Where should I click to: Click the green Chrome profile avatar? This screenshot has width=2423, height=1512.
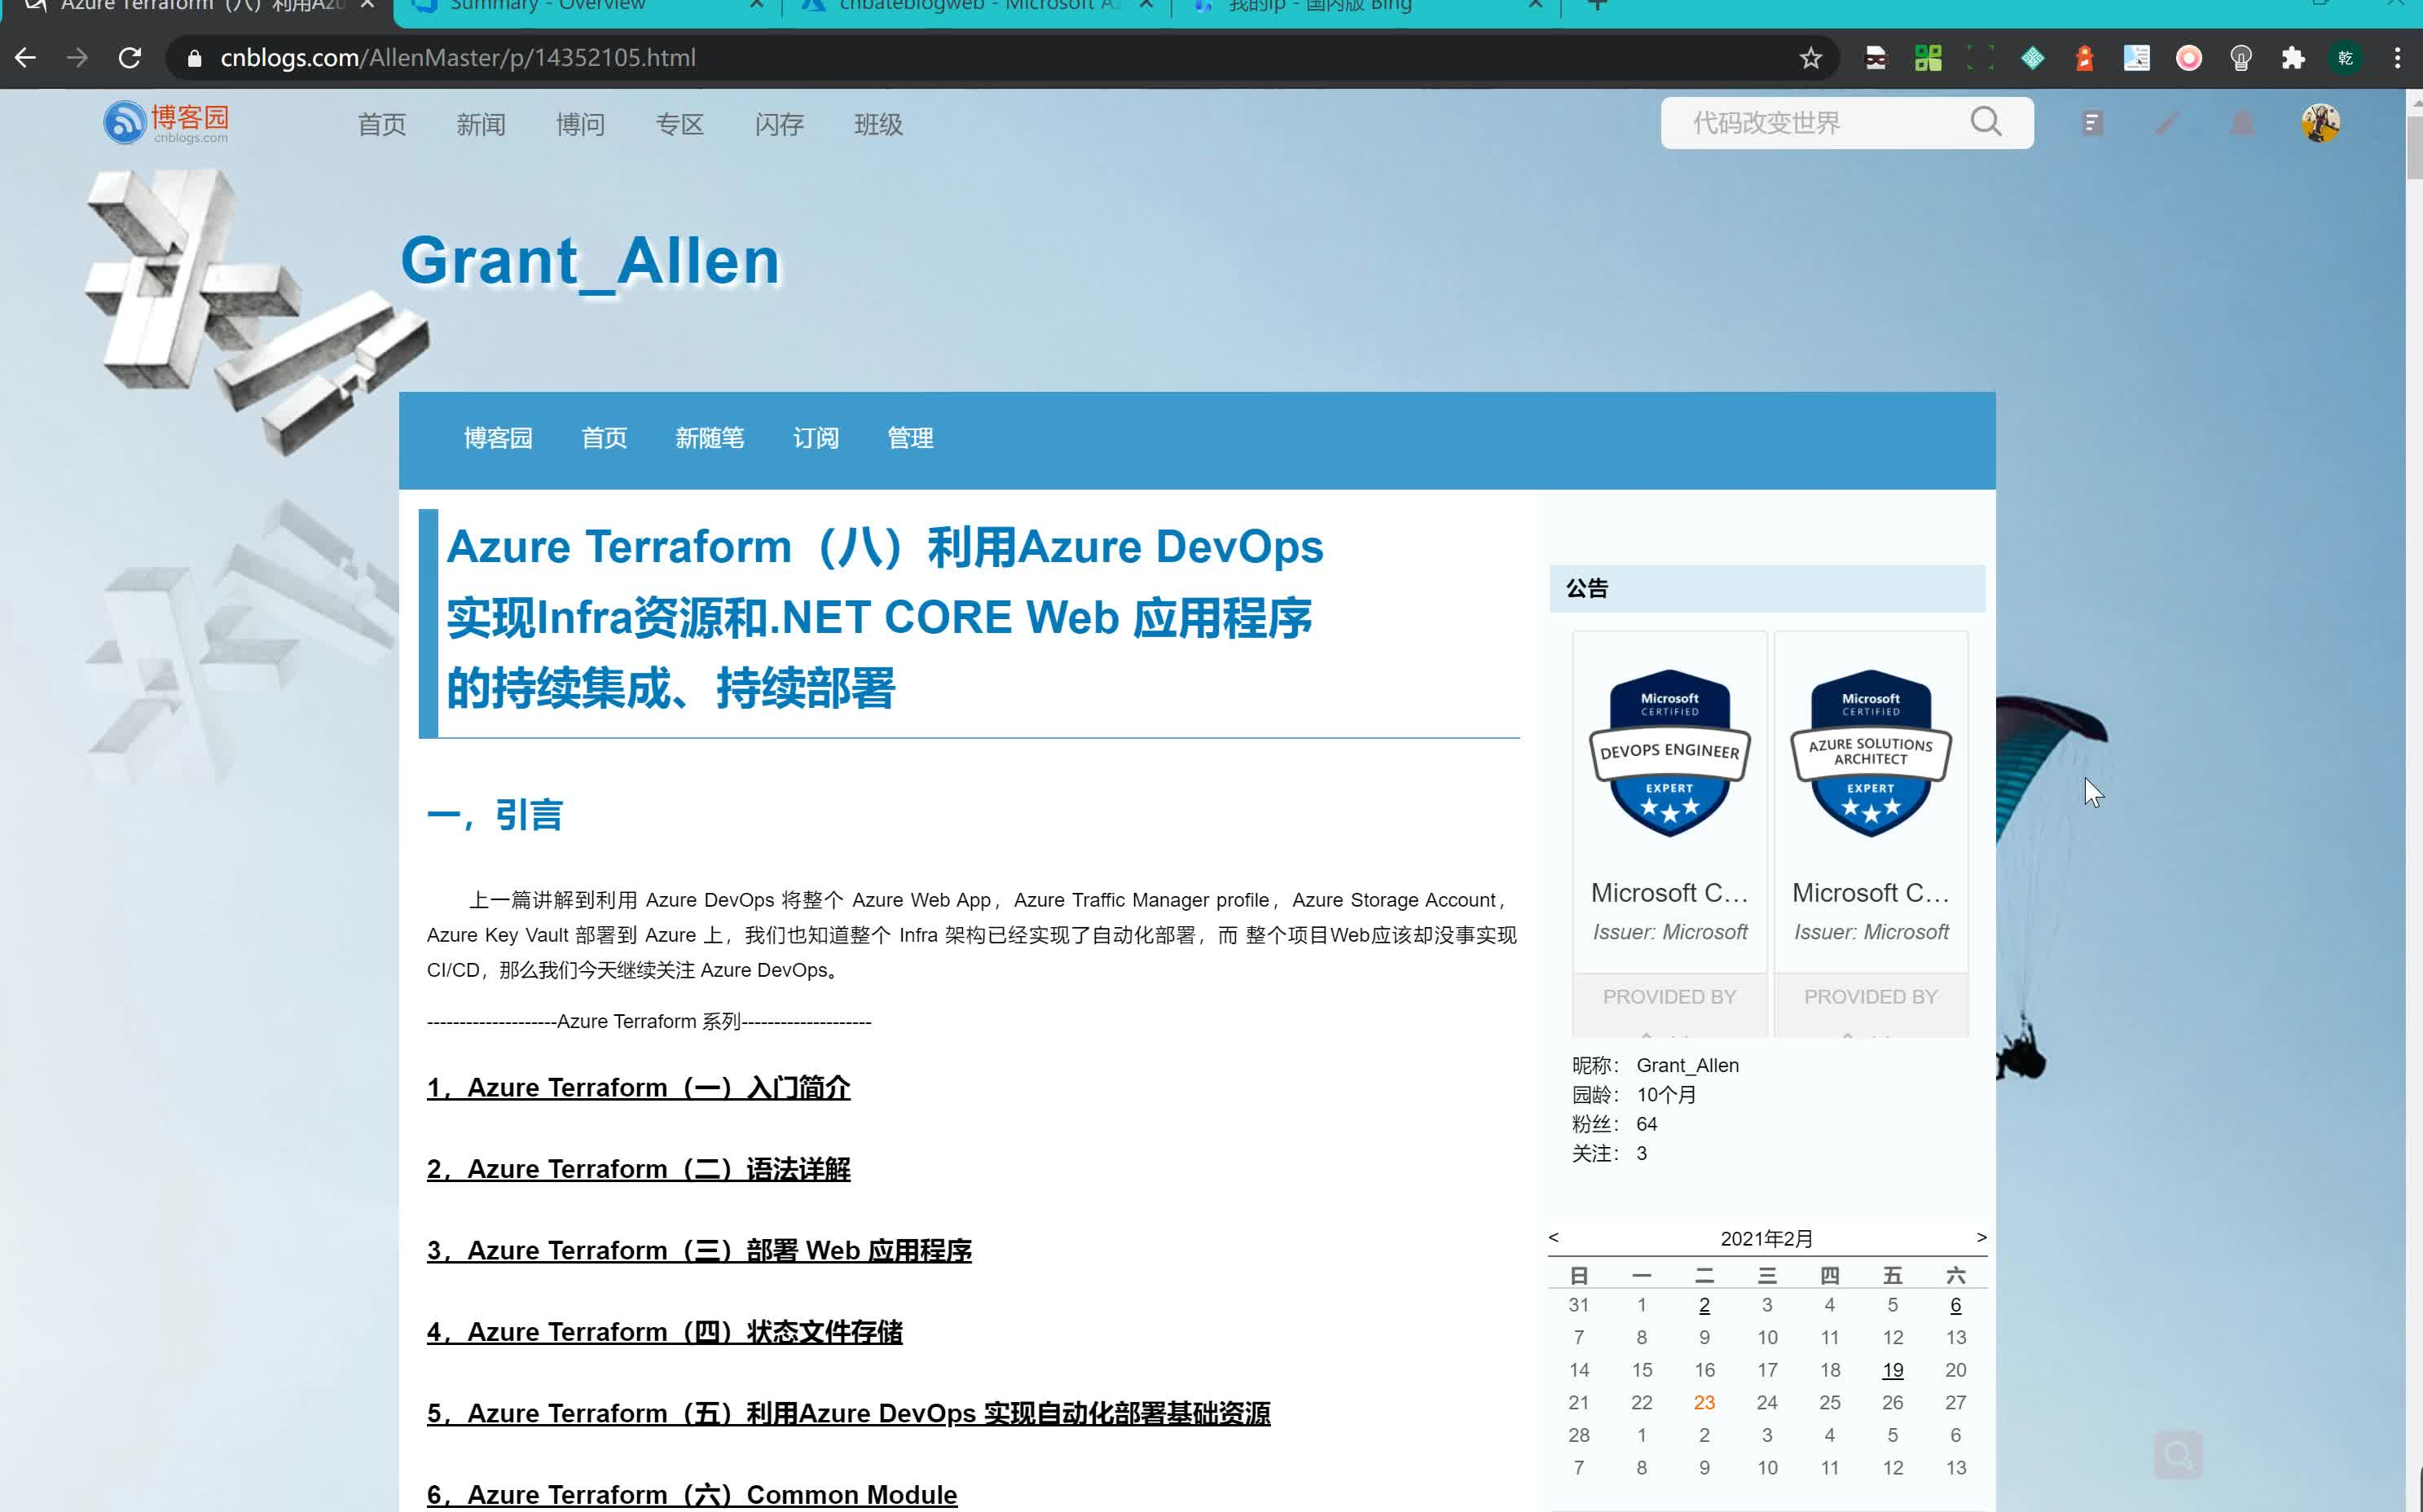pyautogui.click(x=2345, y=58)
